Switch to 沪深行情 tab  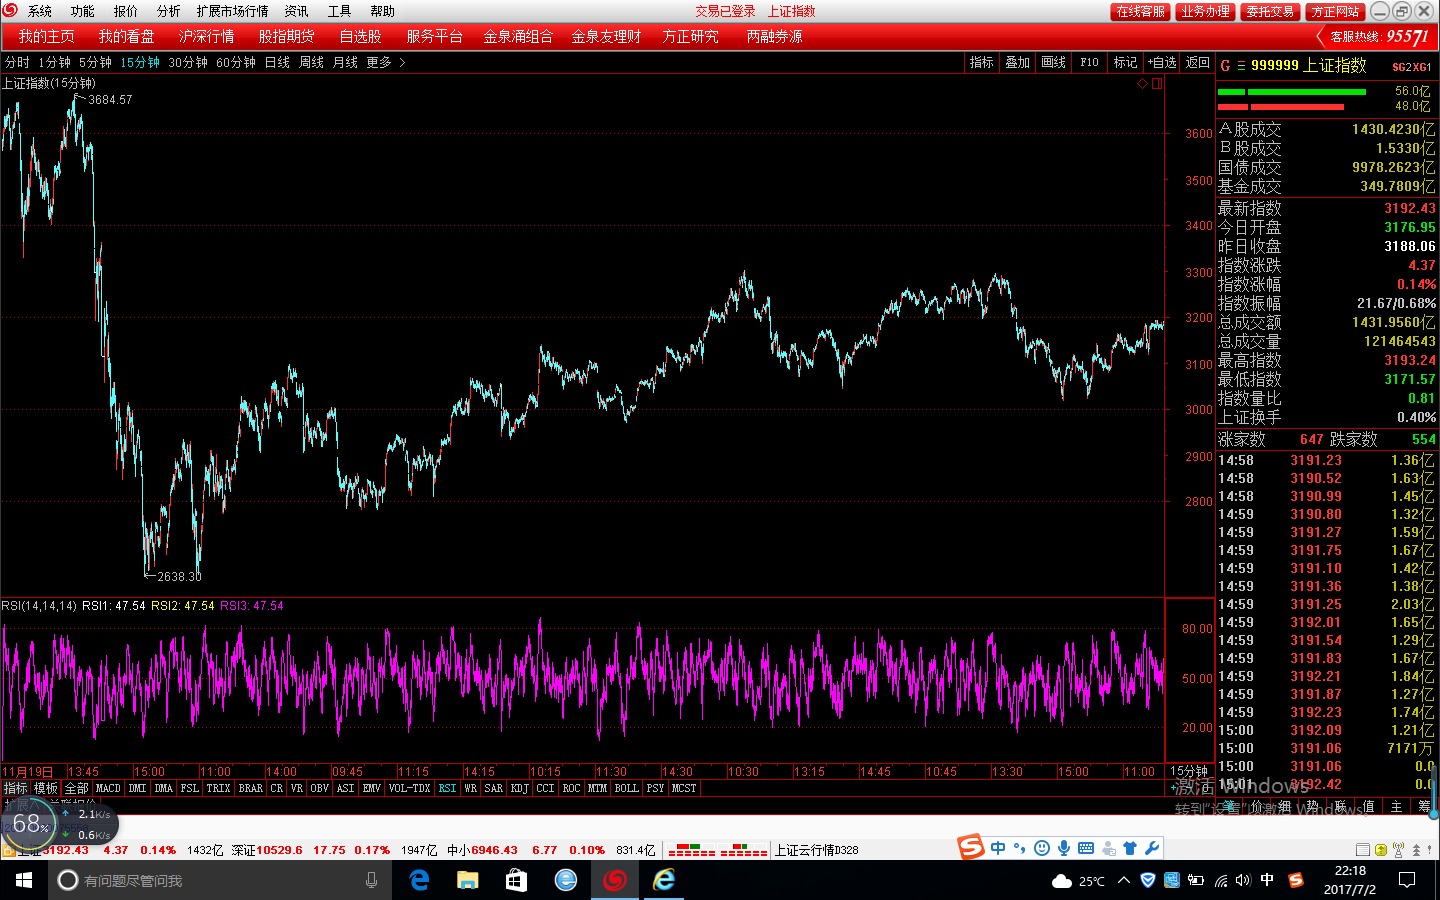click(207, 36)
